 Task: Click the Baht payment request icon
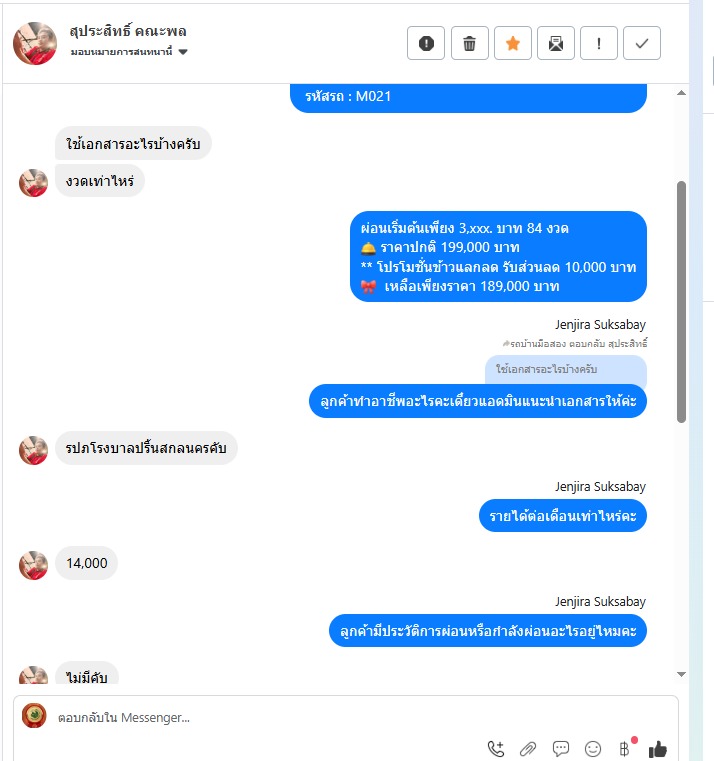pyautogui.click(x=625, y=748)
